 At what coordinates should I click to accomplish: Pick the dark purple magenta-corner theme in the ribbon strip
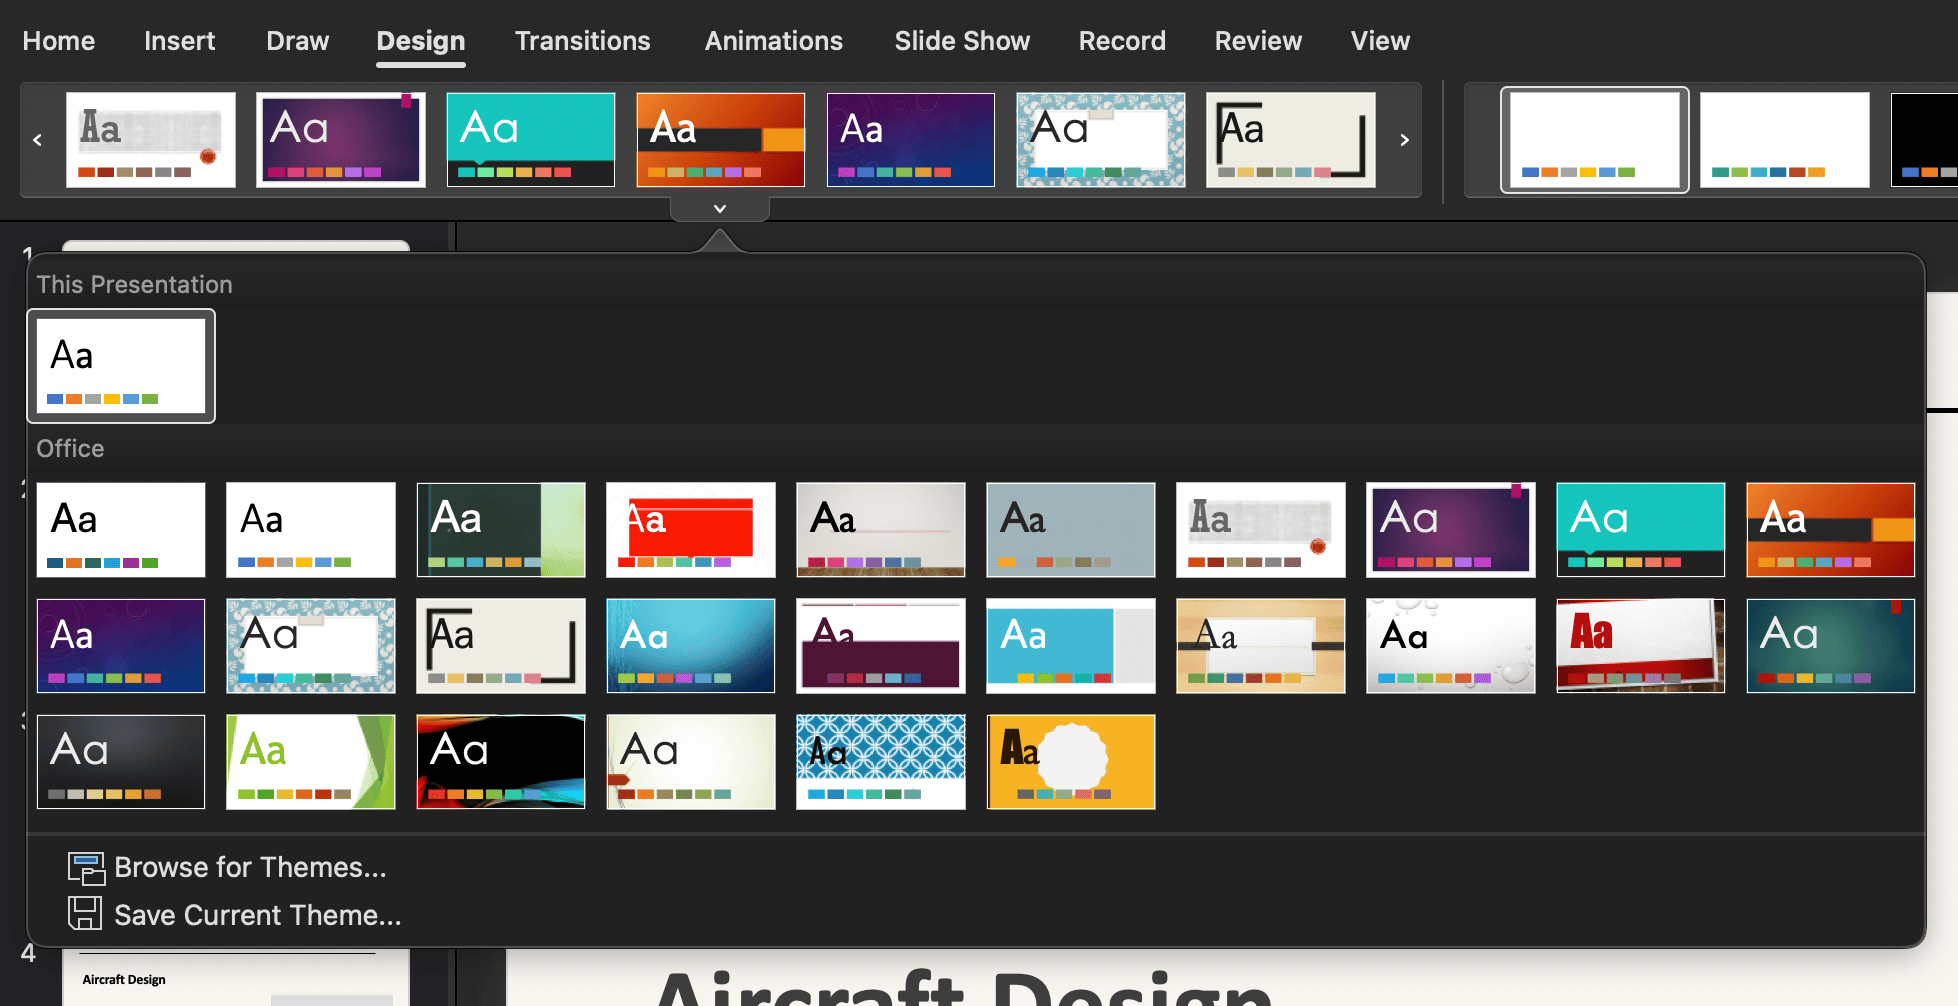341,140
